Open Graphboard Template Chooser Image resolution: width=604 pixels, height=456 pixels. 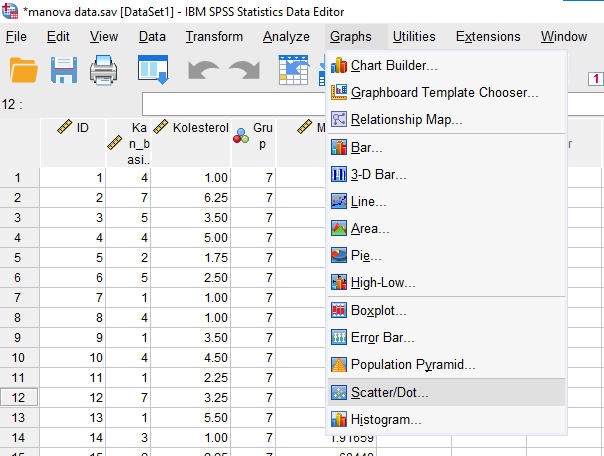click(x=444, y=93)
